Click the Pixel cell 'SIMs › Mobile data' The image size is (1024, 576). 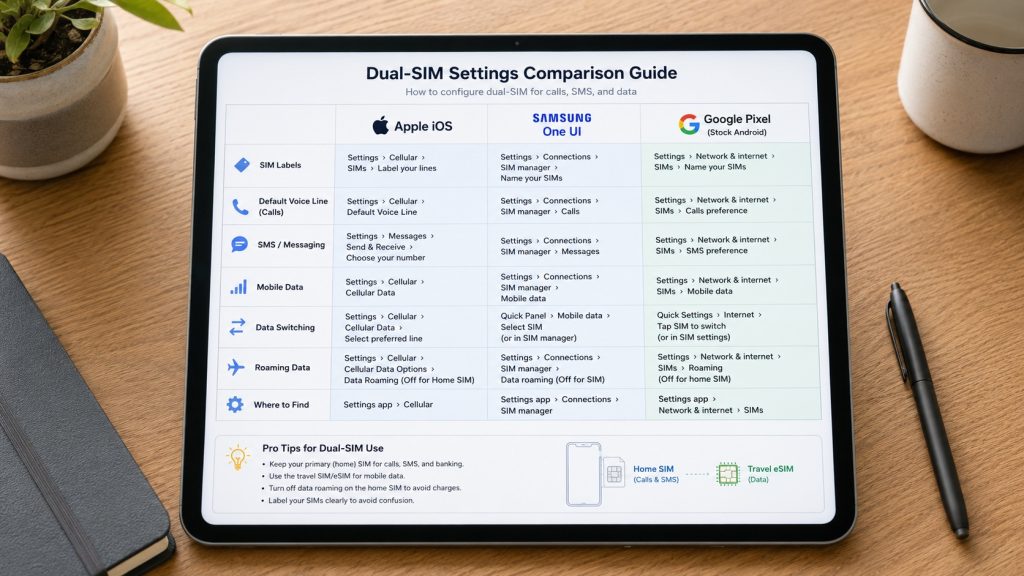694,291
